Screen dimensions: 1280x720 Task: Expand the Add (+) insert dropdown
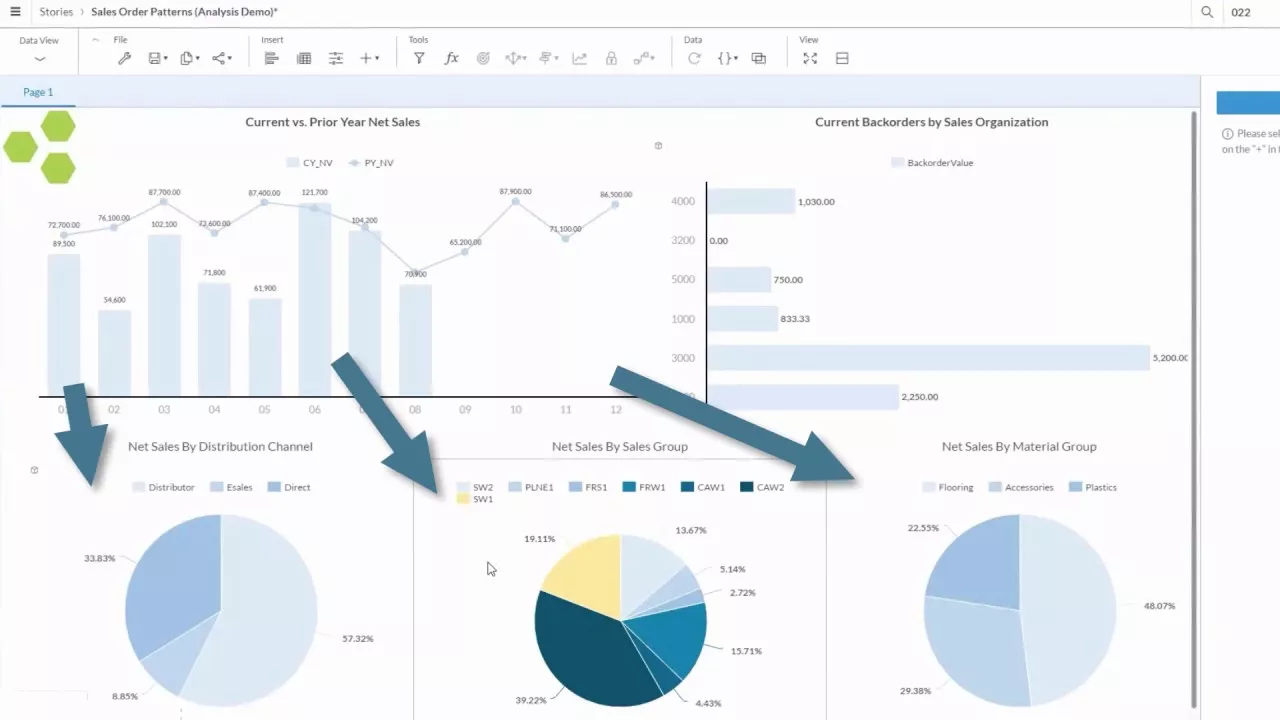(370, 59)
